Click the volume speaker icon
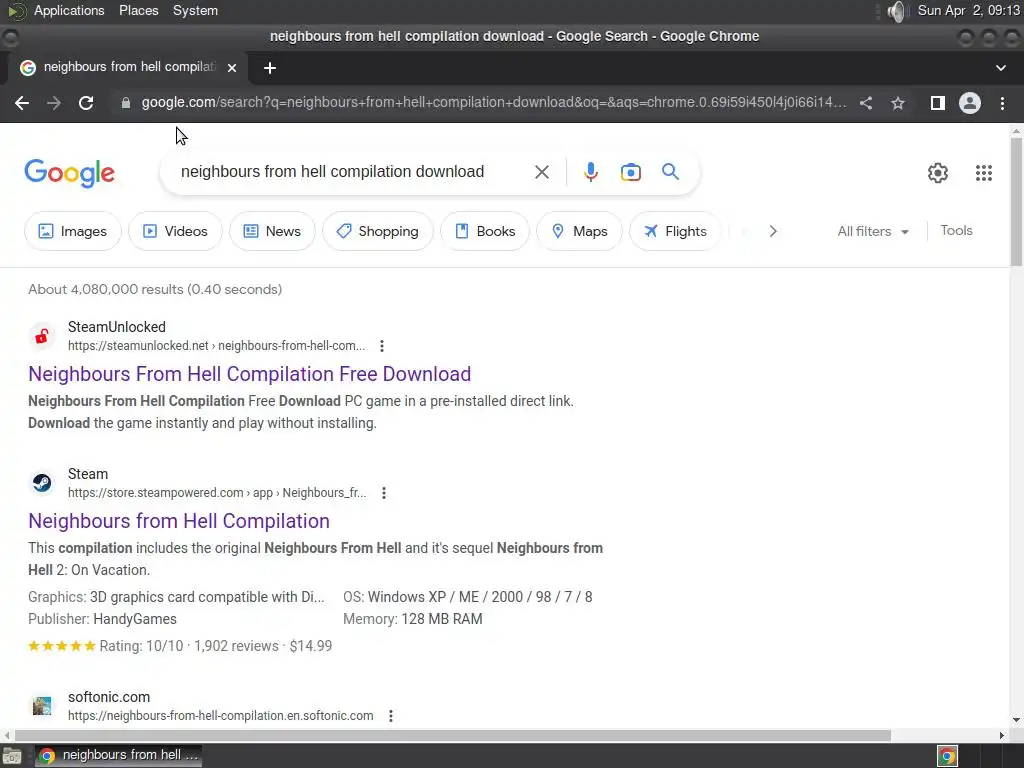The height and width of the screenshot is (768, 1024). [x=898, y=11]
